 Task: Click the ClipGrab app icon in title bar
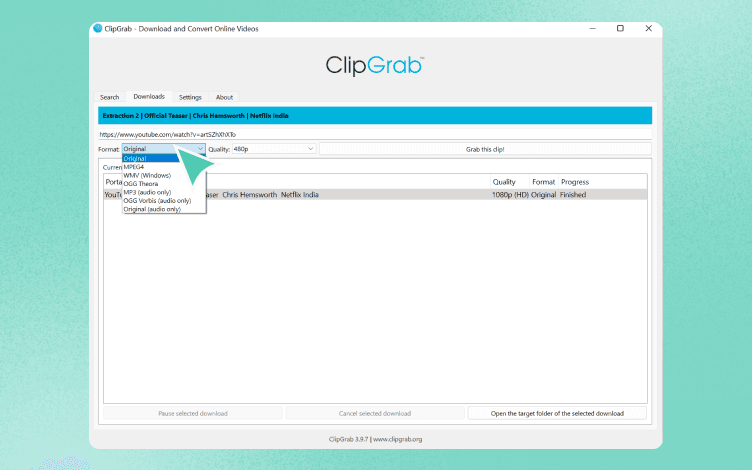pyautogui.click(x=98, y=28)
